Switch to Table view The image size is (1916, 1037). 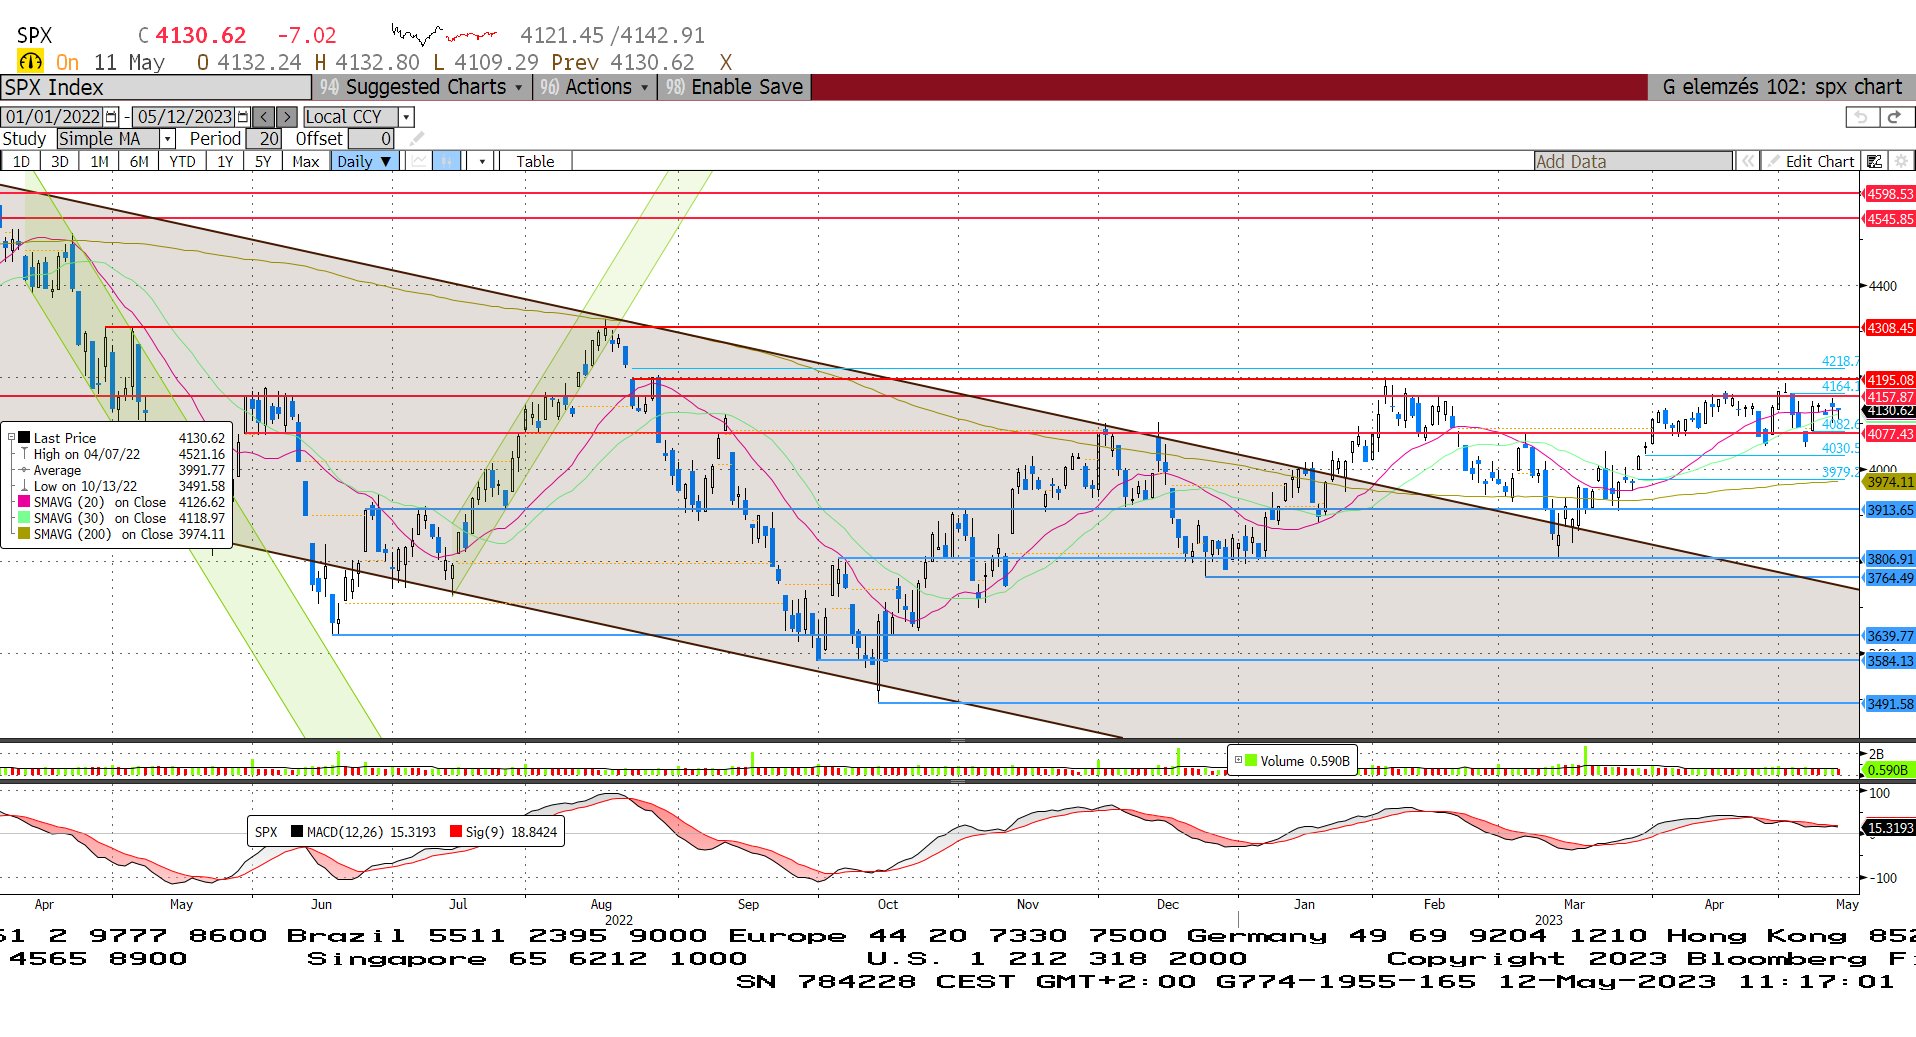(535, 161)
